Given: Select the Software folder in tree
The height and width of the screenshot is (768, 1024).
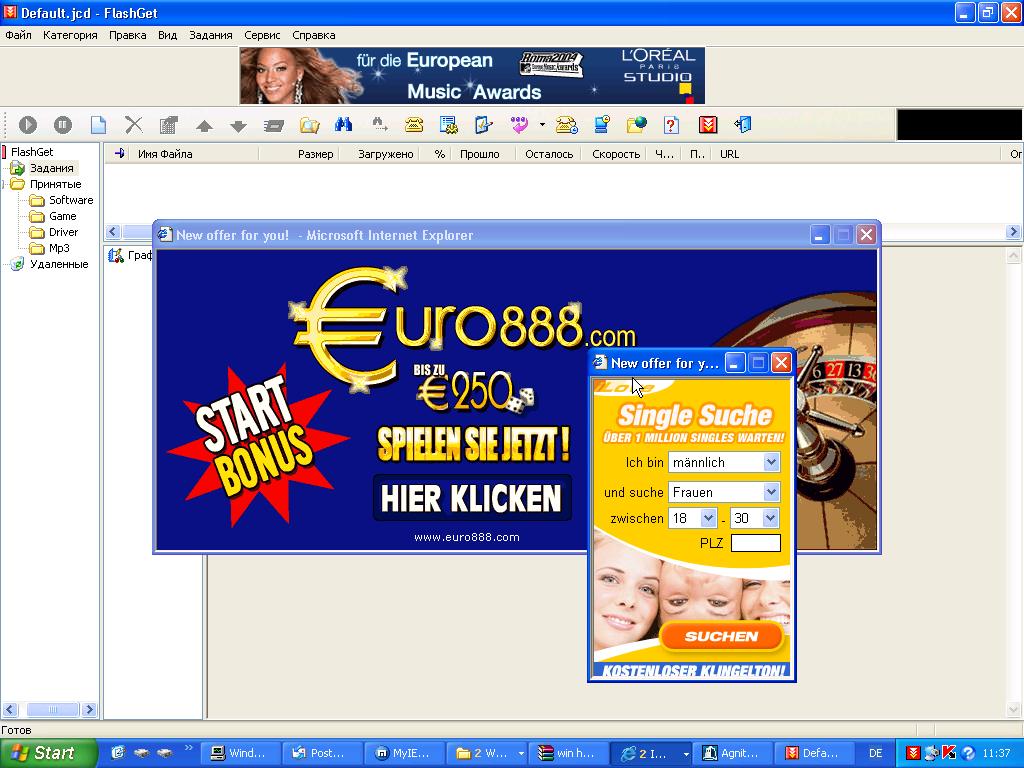Looking at the screenshot, I should click(71, 200).
